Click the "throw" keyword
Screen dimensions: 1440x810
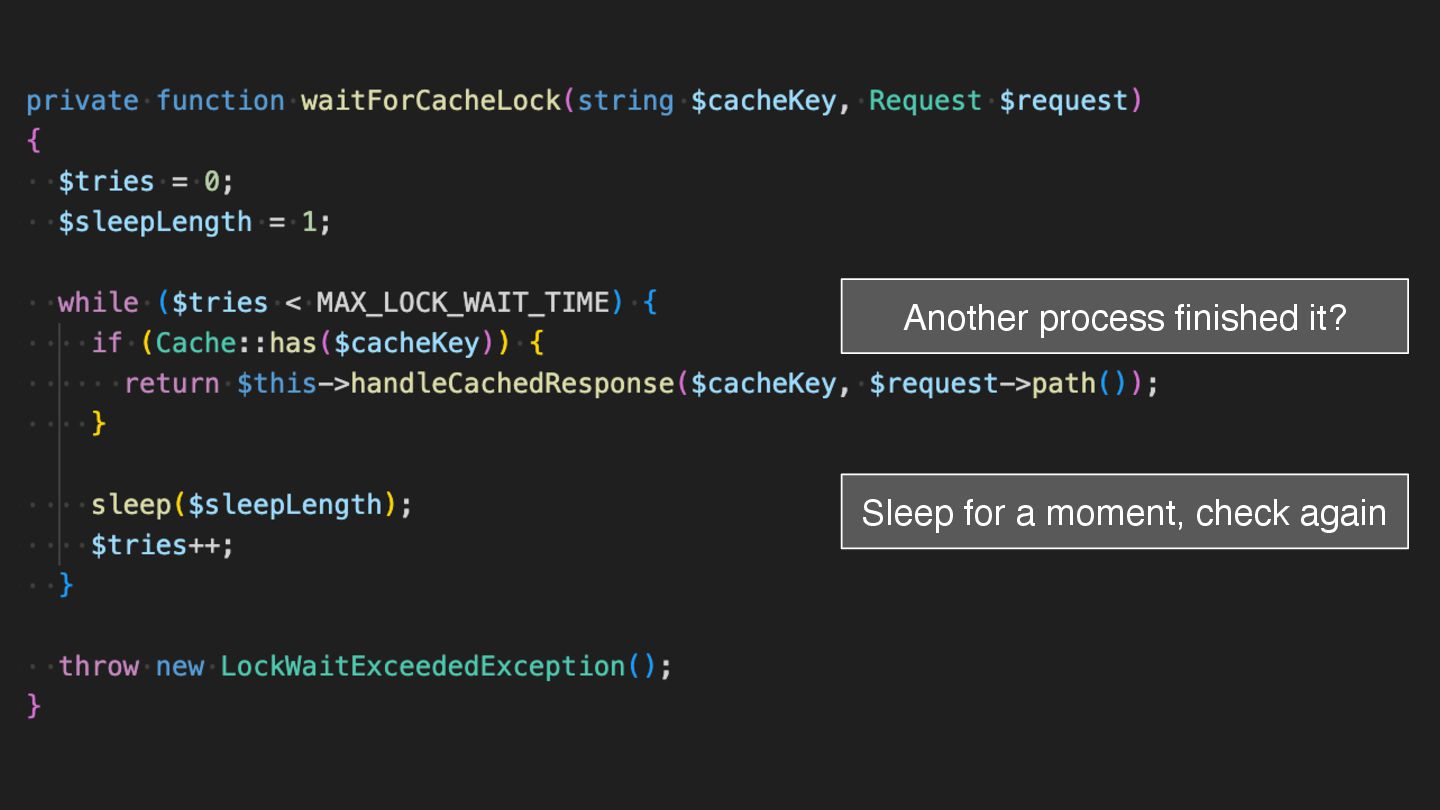tap(98, 667)
